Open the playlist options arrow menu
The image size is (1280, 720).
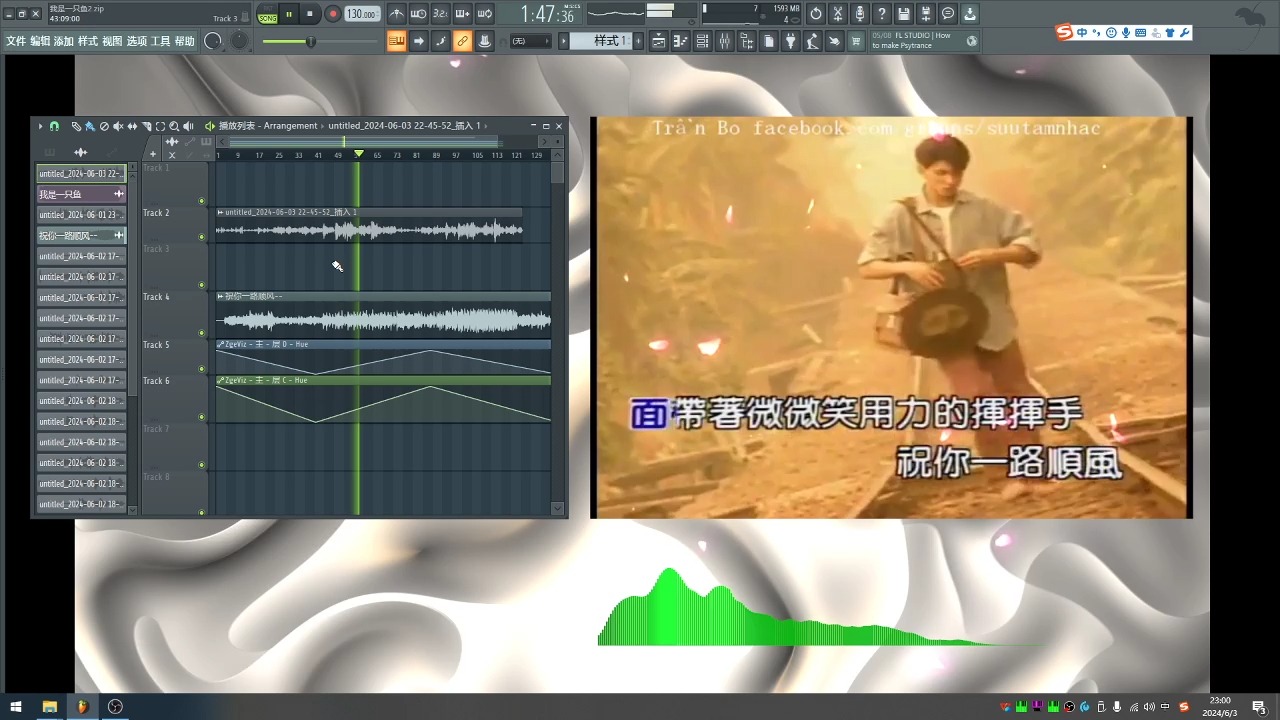(x=40, y=126)
